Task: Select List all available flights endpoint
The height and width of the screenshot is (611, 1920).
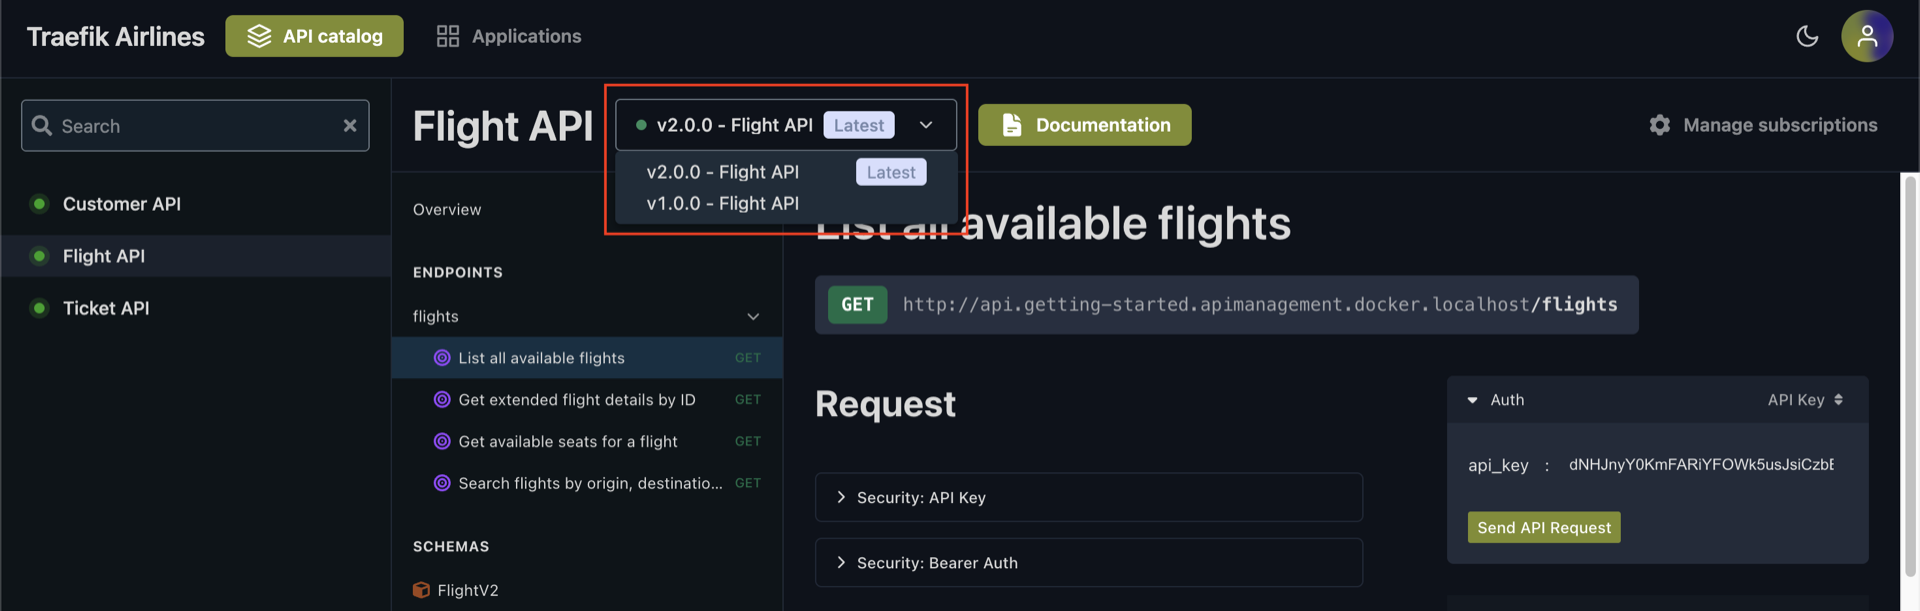Action: click(587, 358)
